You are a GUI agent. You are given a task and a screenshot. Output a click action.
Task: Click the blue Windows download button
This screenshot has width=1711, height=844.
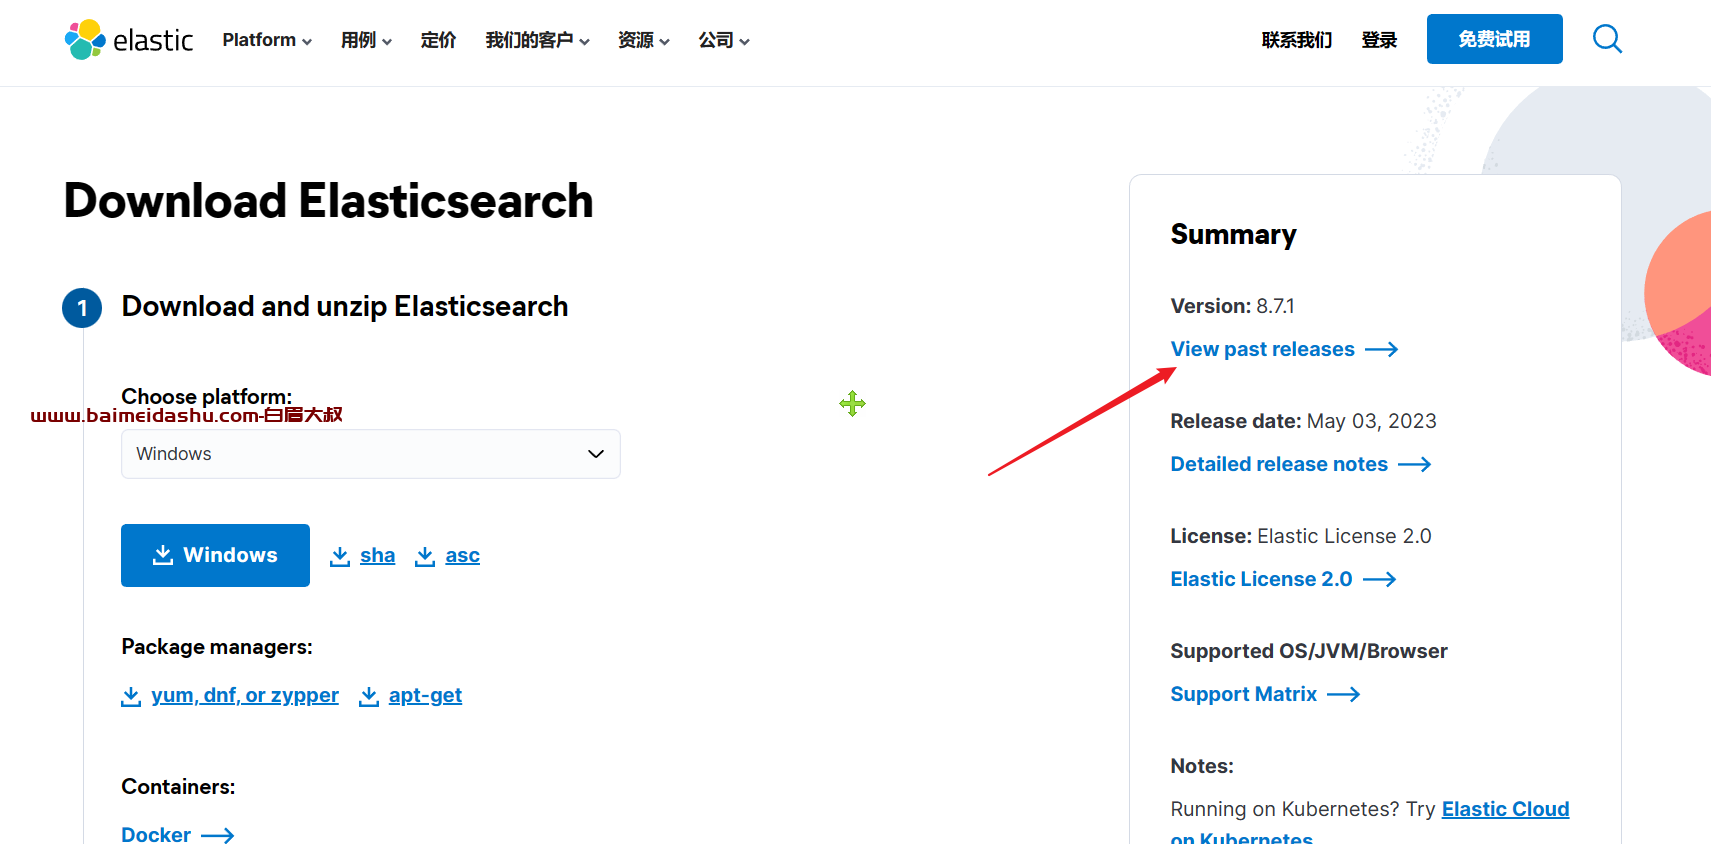point(215,555)
